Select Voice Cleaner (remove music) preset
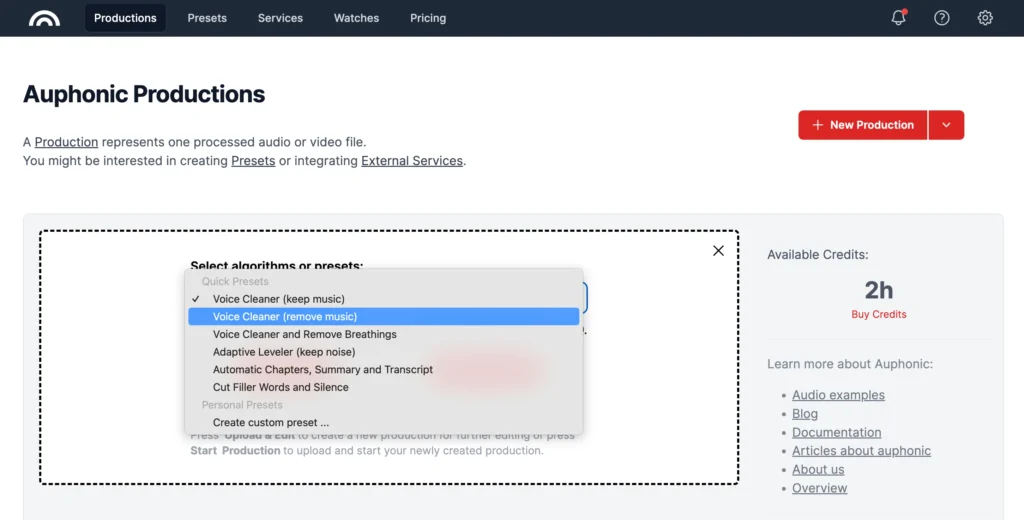This screenshot has width=1024, height=520. 284,317
